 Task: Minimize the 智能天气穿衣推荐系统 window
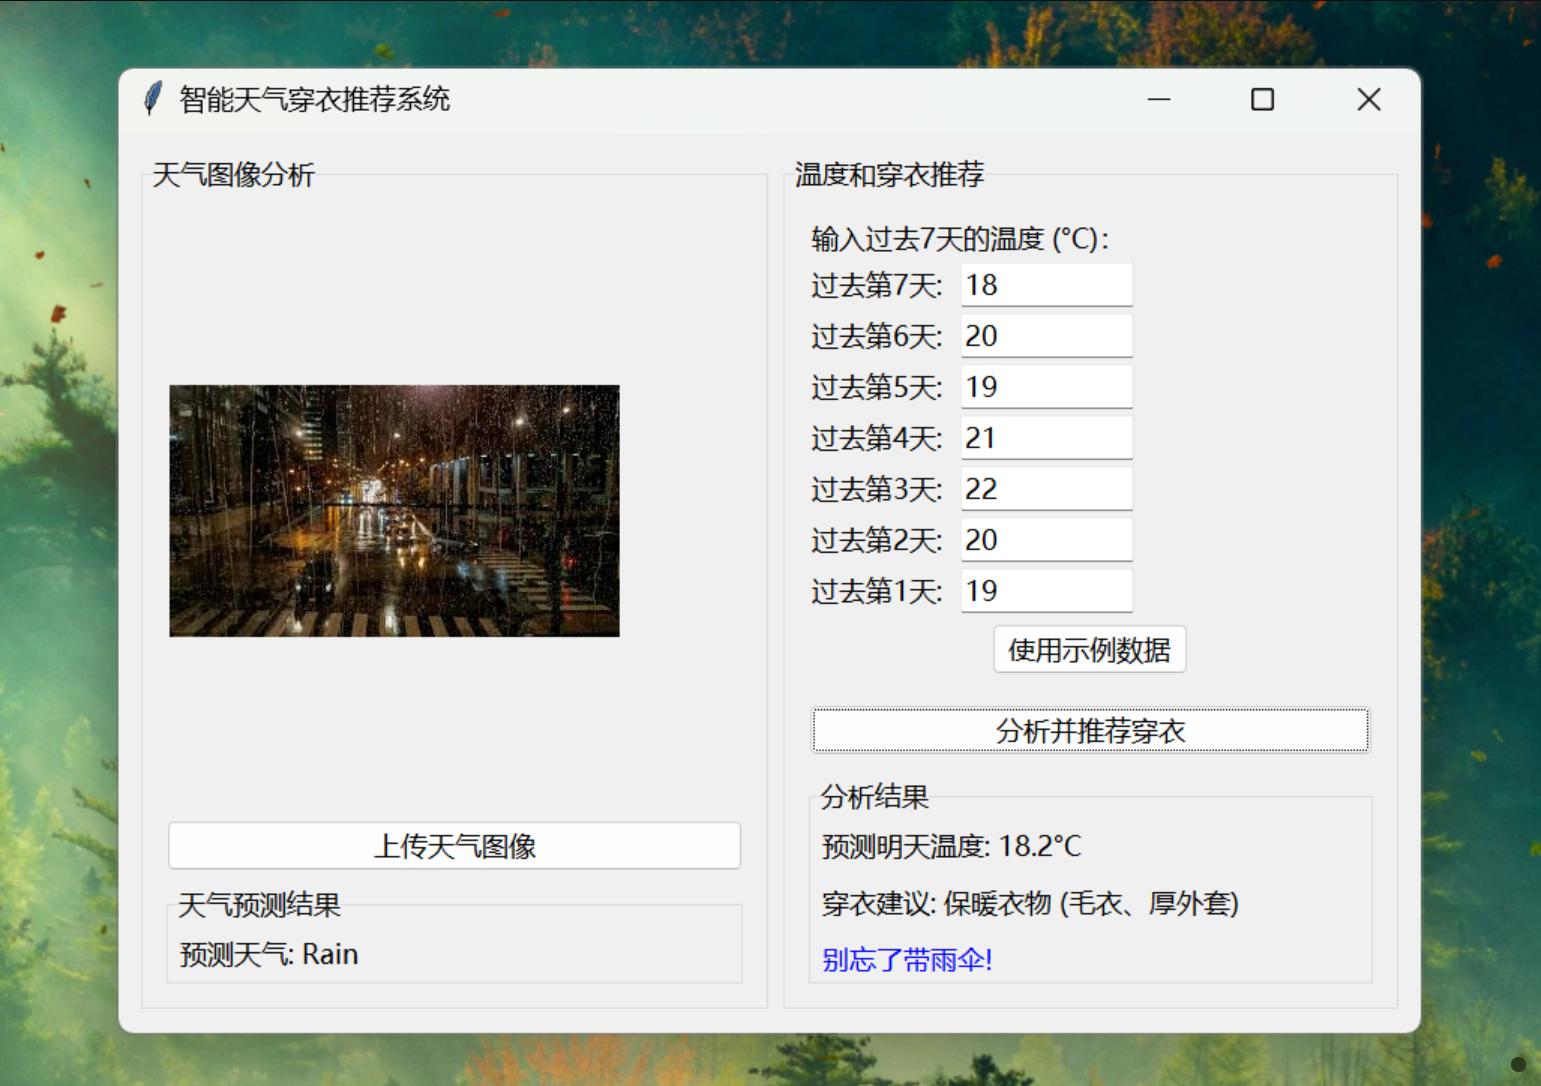coord(1158,100)
